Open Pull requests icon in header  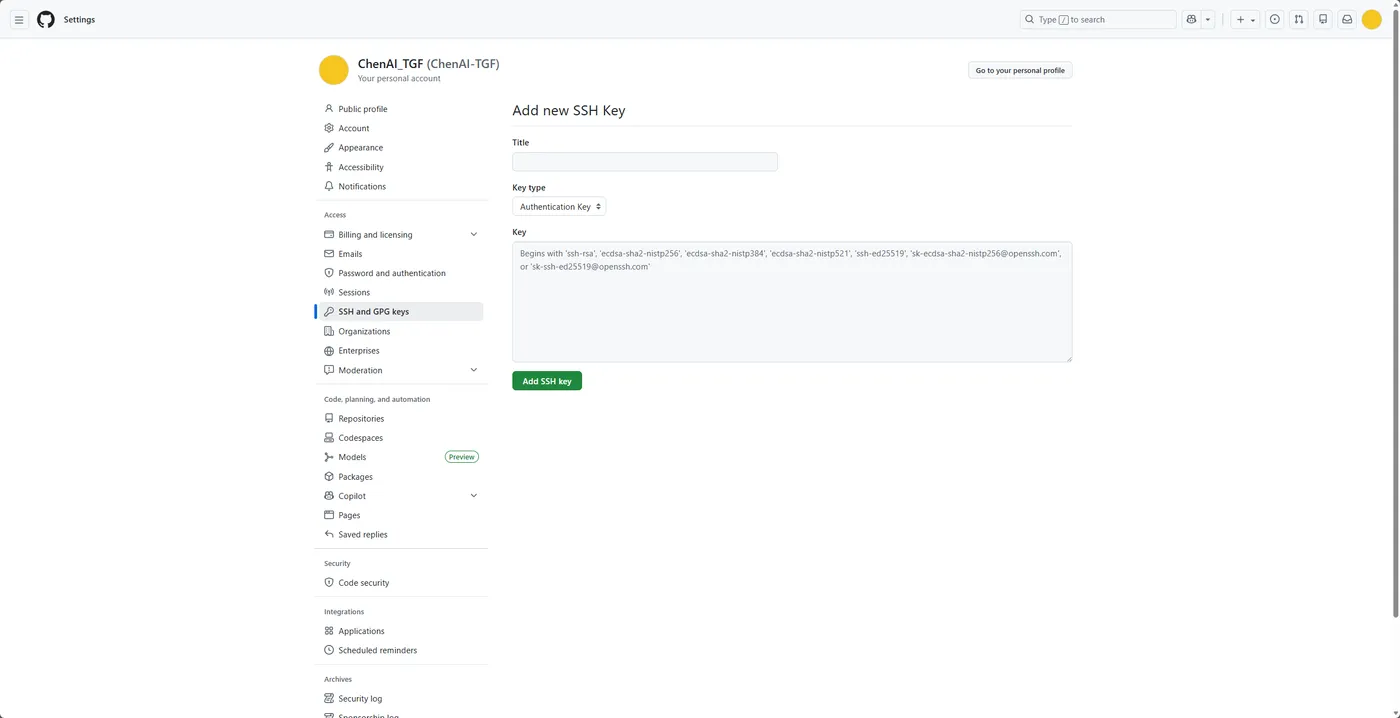[x=1298, y=20]
